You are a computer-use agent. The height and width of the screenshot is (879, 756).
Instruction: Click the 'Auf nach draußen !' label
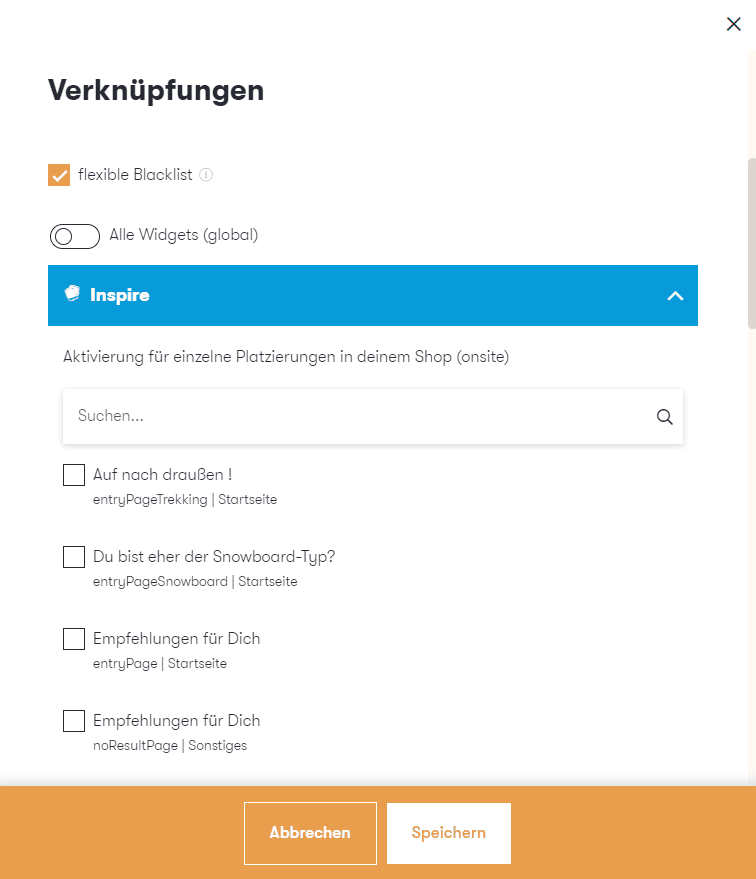pos(163,475)
